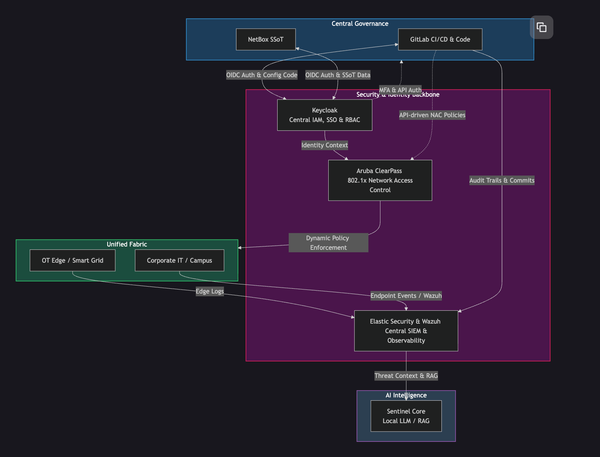Click the Edge Logs edge label

pyautogui.click(x=210, y=291)
